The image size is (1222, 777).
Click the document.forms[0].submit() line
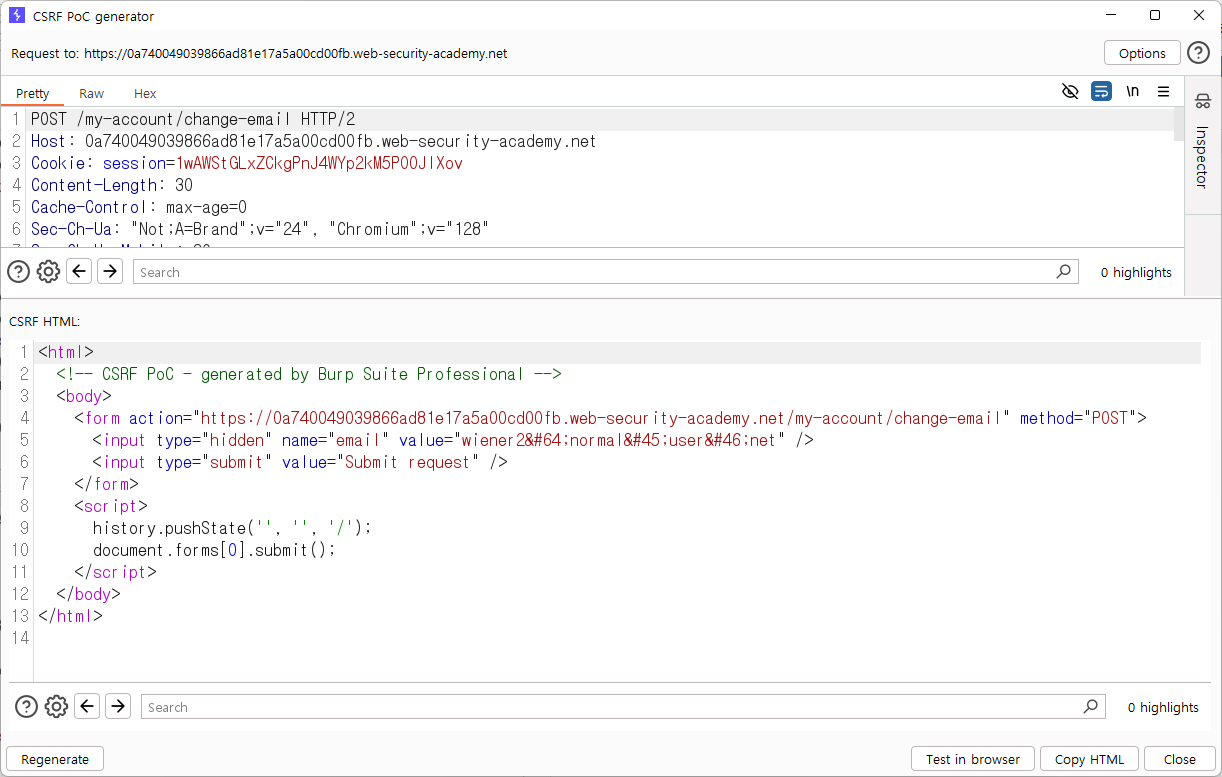[x=214, y=550]
